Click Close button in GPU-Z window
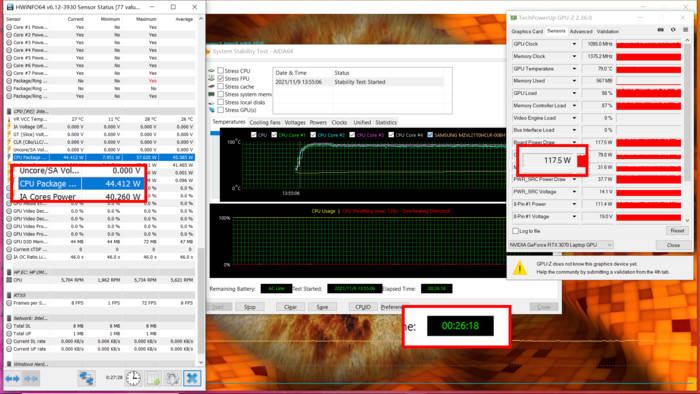The image size is (700, 394). click(x=673, y=245)
